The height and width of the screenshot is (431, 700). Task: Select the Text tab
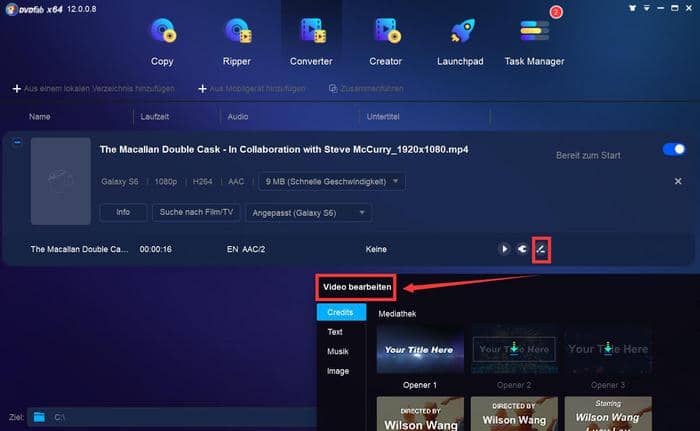click(x=335, y=332)
